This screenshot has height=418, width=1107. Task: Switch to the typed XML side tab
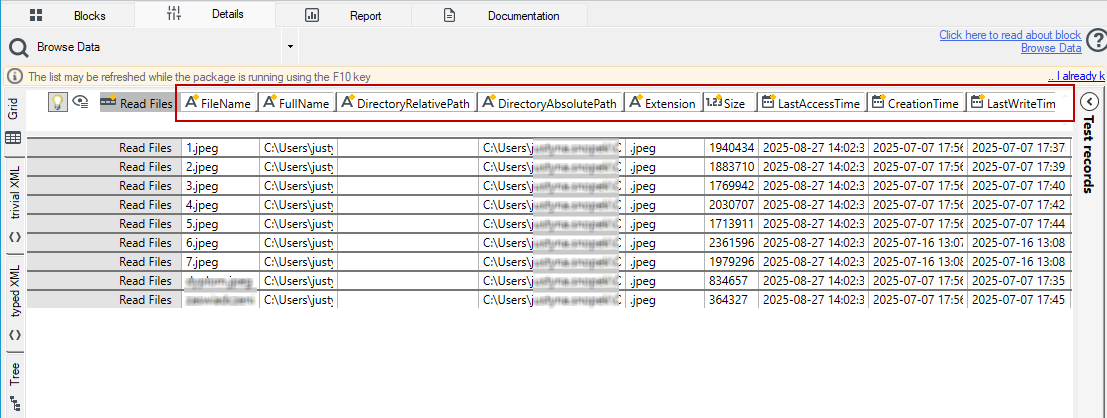coord(14,303)
